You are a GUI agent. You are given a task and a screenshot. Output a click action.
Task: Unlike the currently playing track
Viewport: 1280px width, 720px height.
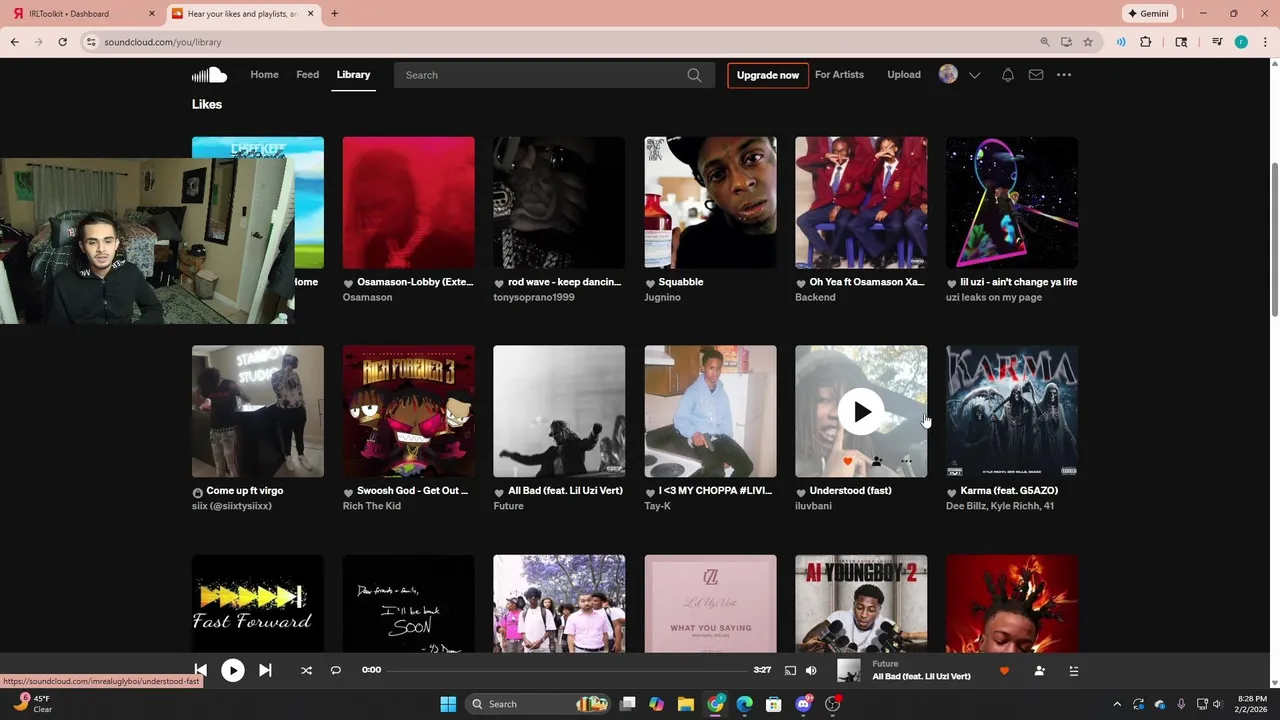[1004, 671]
